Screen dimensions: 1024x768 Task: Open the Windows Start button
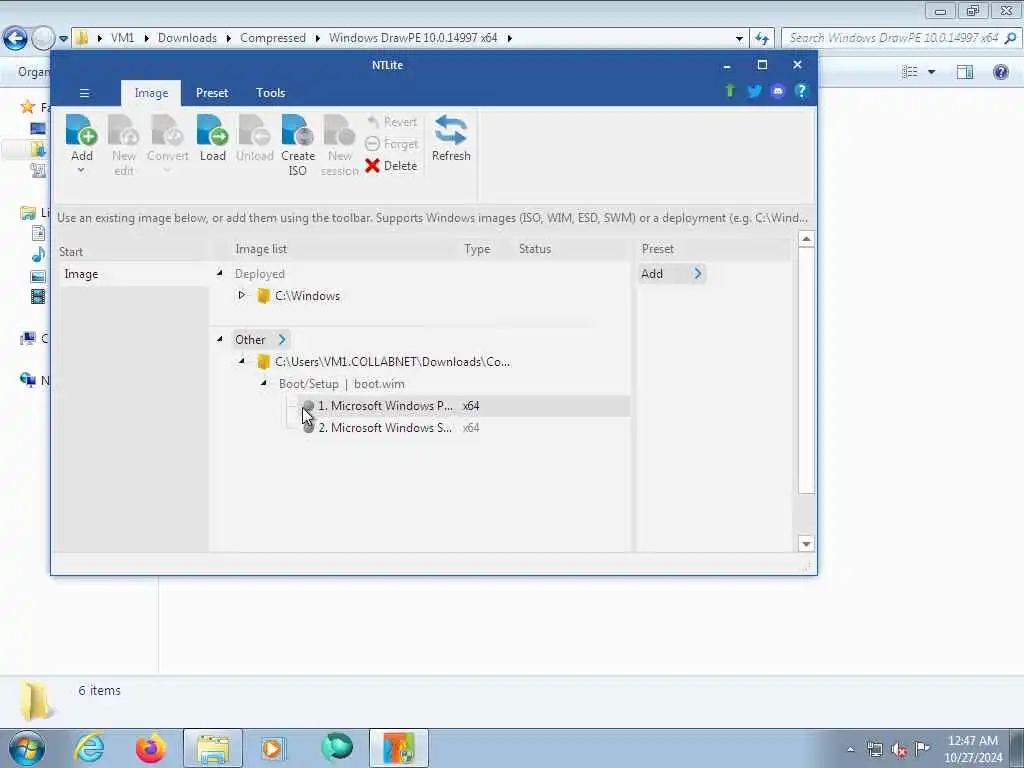(26, 748)
